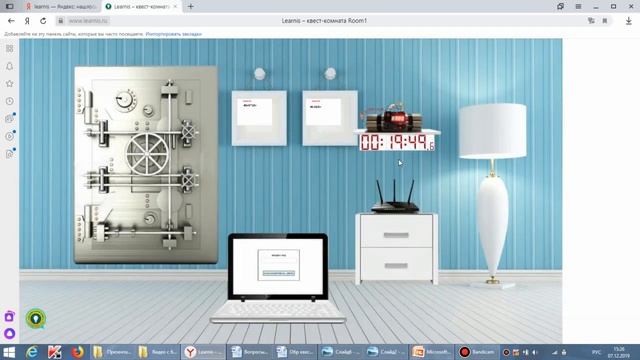The image size is (640, 360).
Task: Click the safe's central wheel handle
Action: (x=147, y=154)
